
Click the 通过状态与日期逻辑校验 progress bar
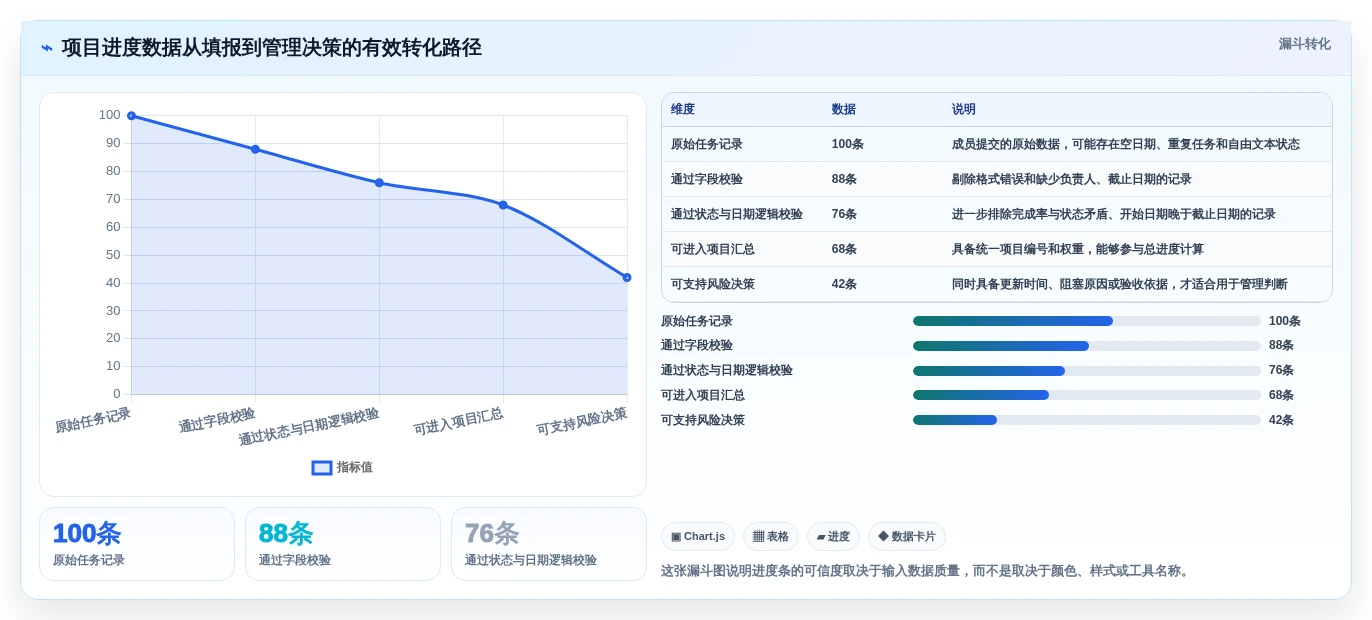[1086, 371]
